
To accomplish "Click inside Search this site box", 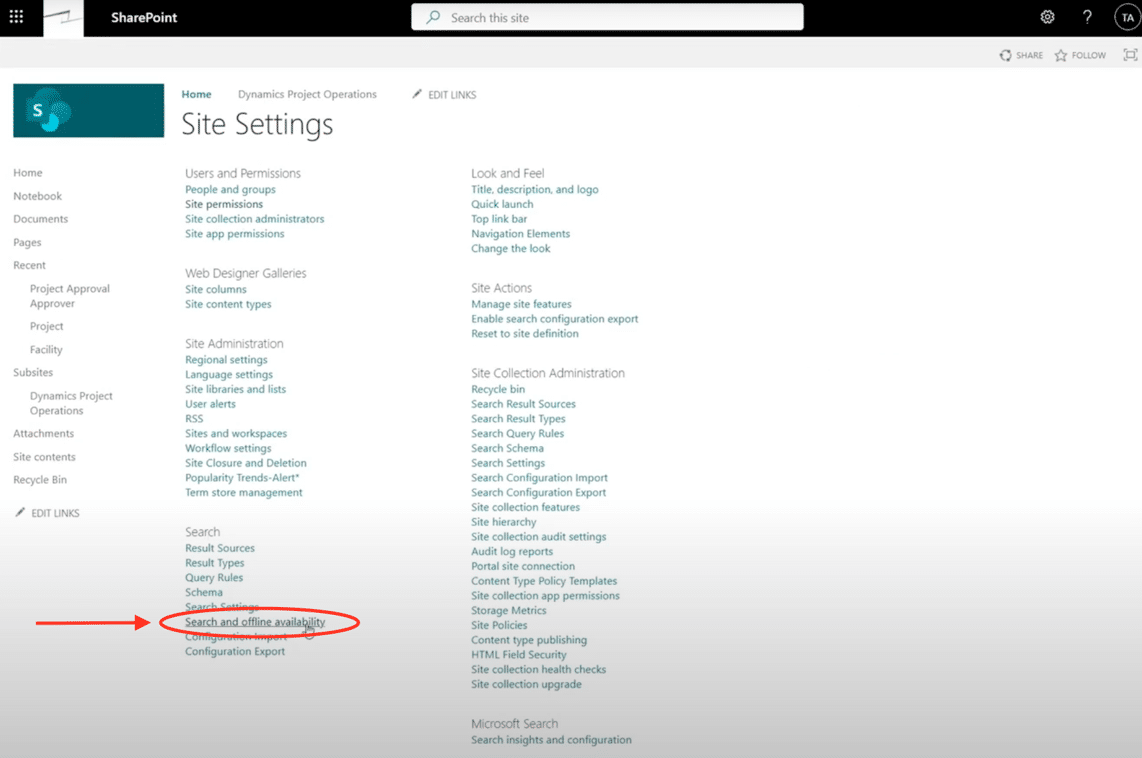I will pos(607,17).
